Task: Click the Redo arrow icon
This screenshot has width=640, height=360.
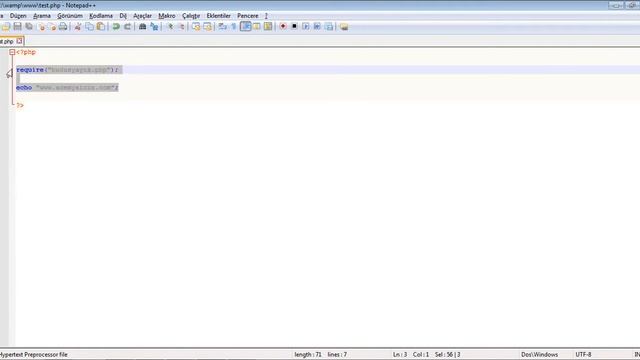Action: tap(127, 27)
